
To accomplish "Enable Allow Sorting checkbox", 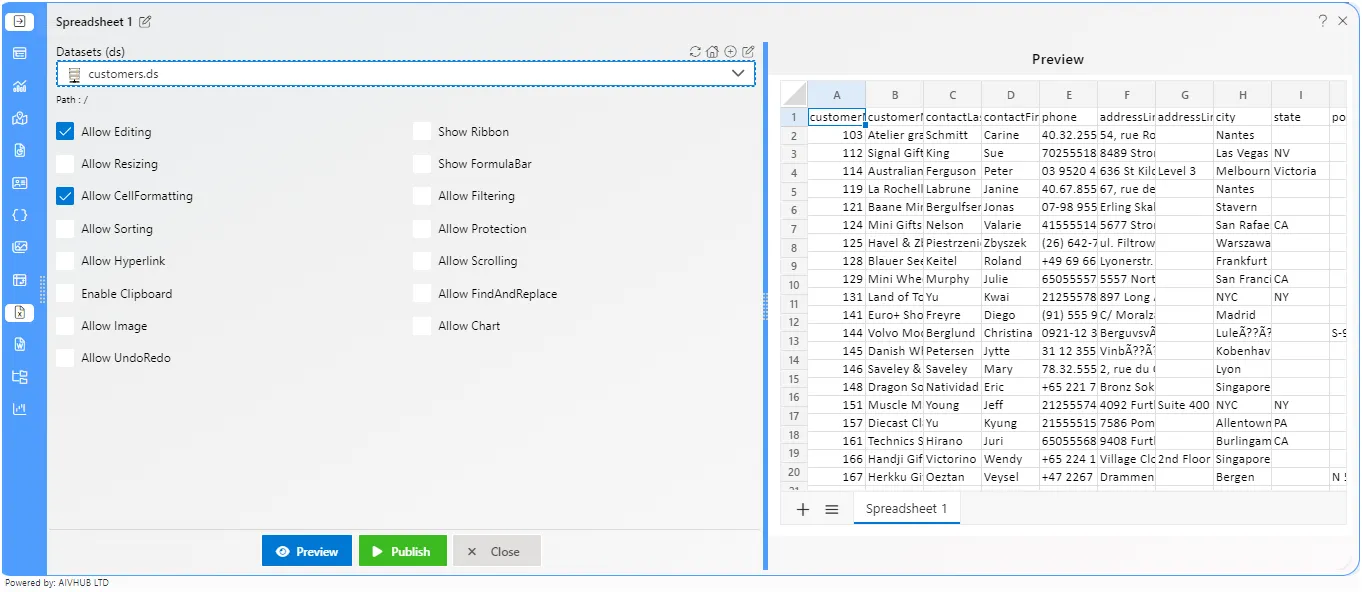I will [65, 229].
